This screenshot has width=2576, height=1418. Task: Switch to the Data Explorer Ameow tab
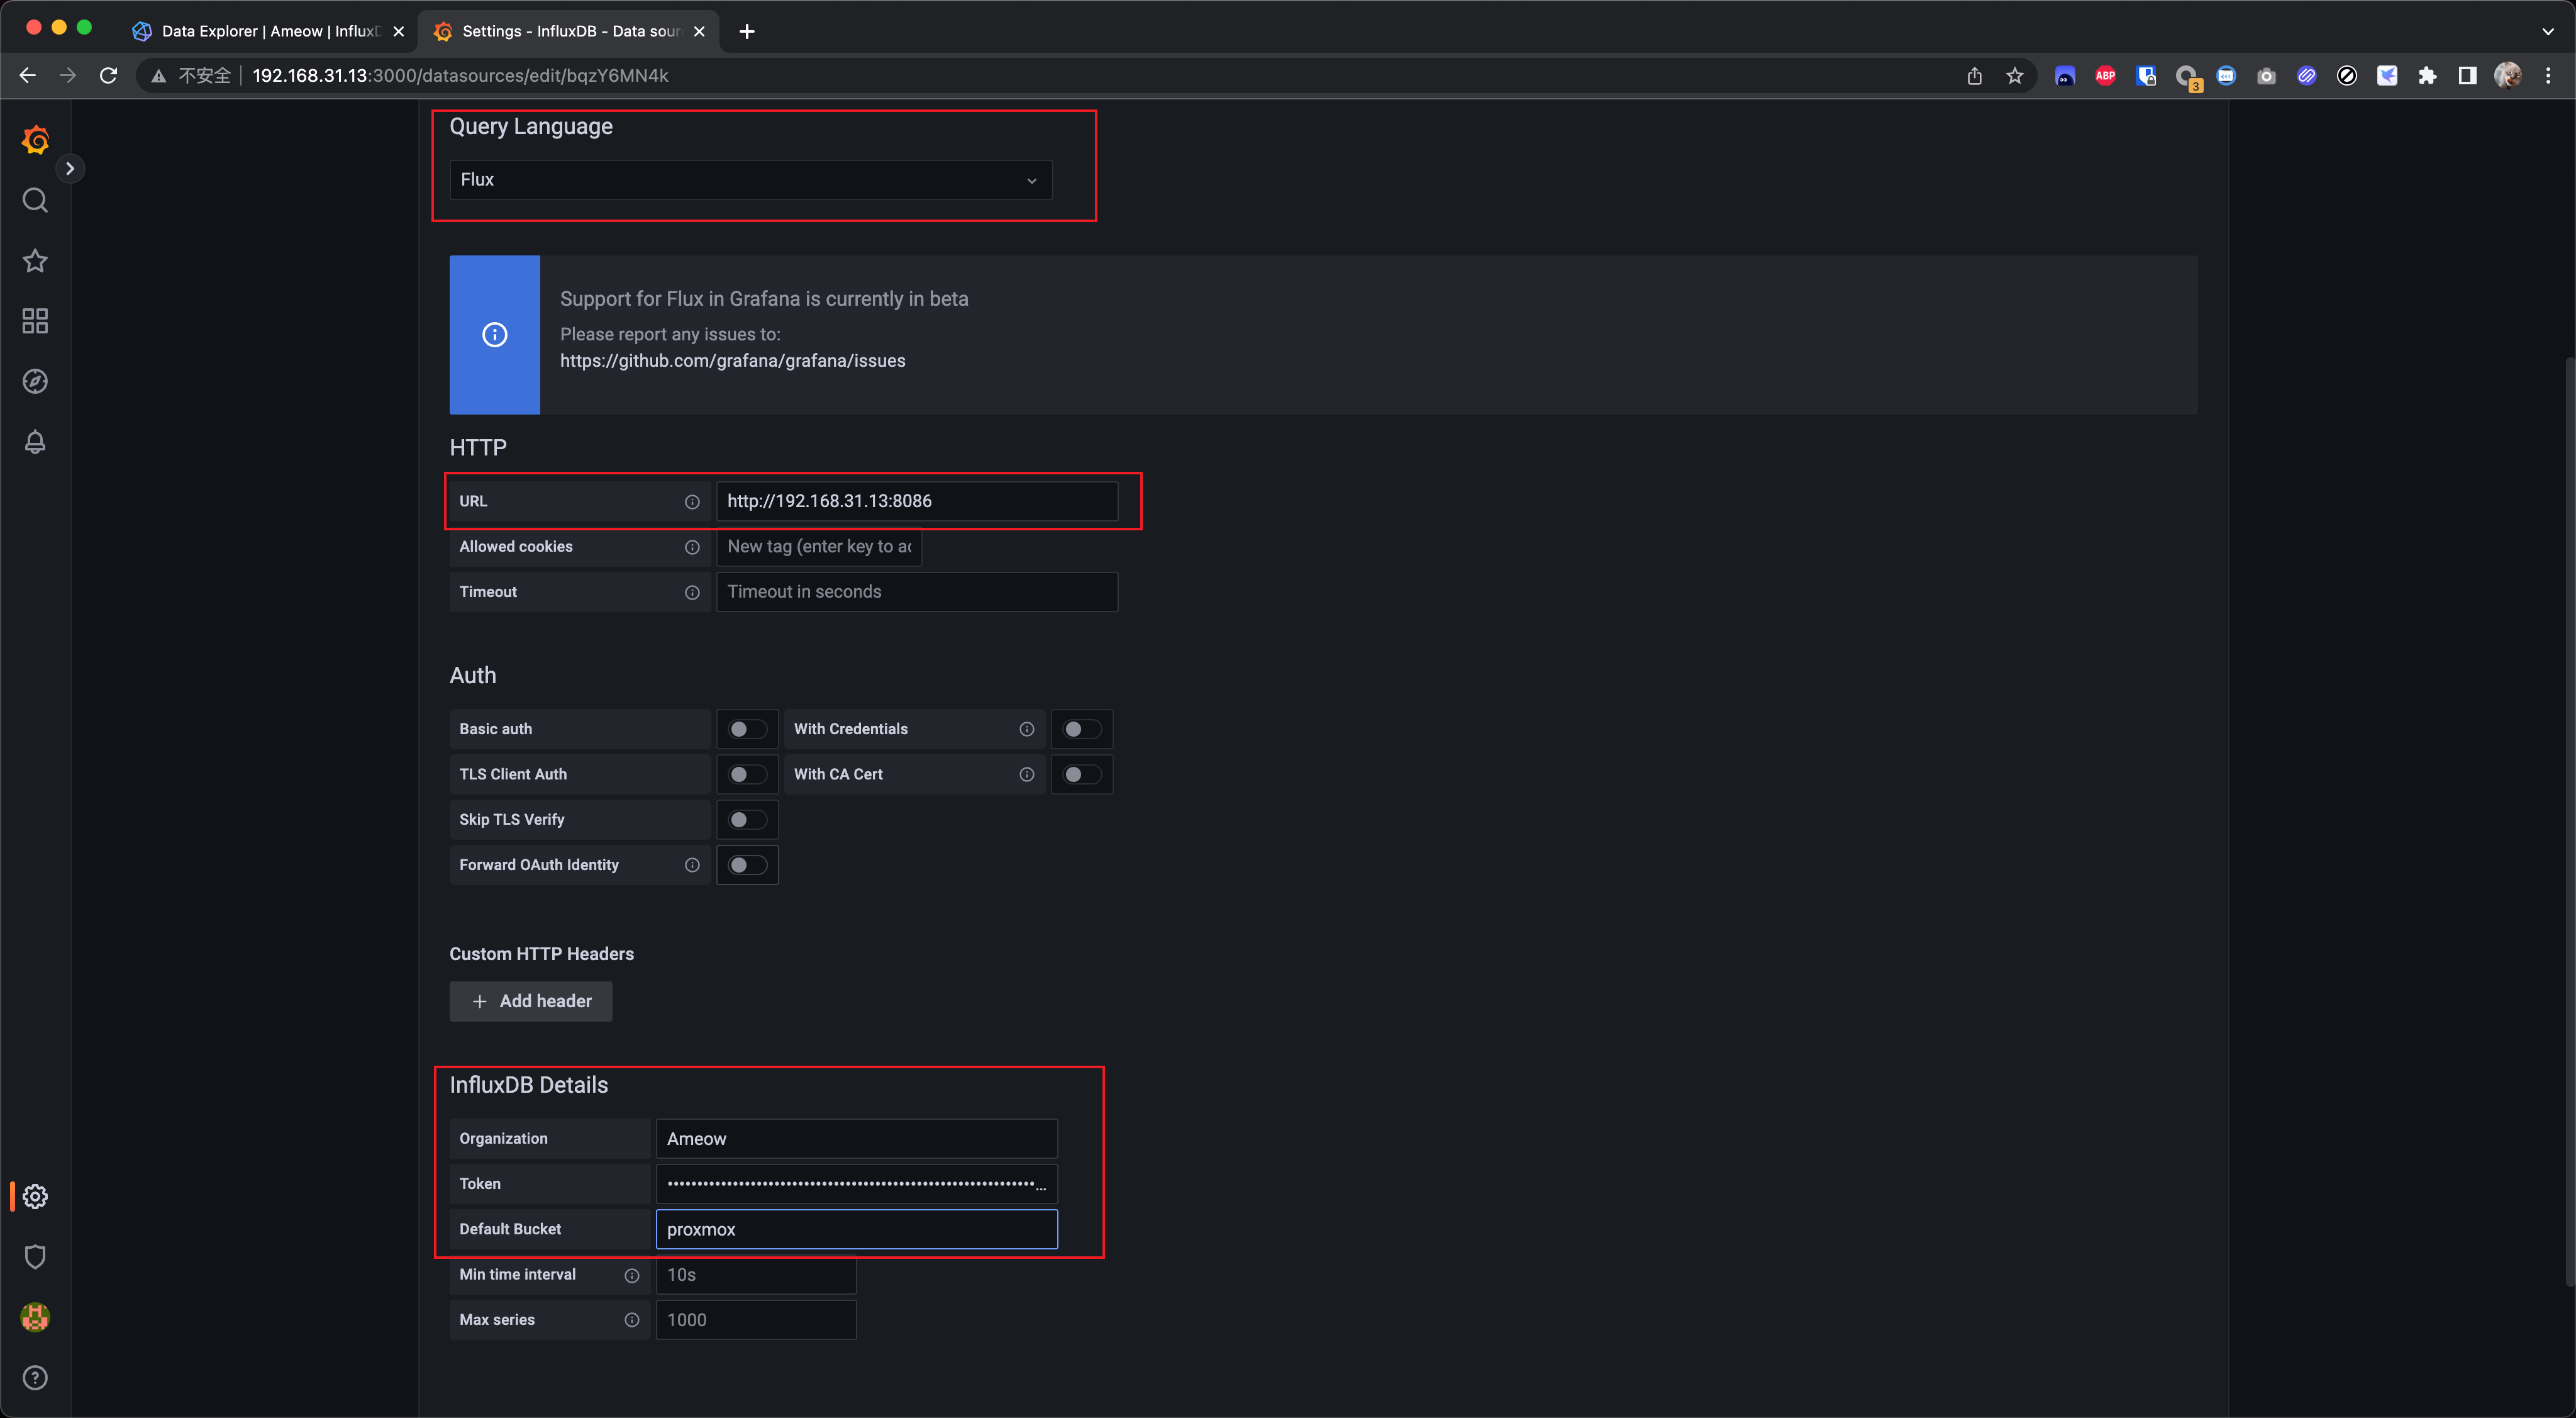pos(268,31)
